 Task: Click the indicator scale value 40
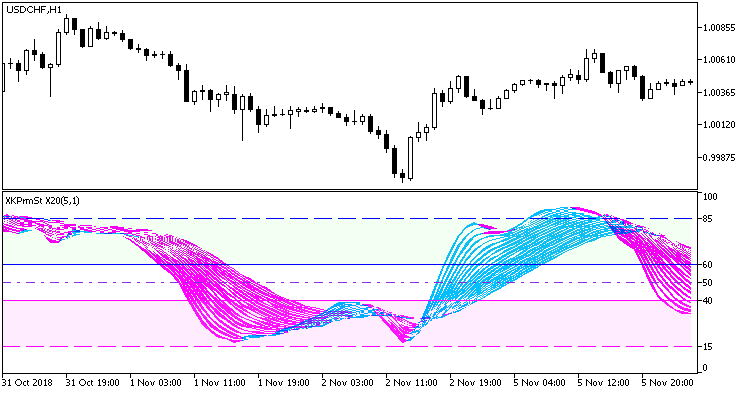(x=707, y=301)
